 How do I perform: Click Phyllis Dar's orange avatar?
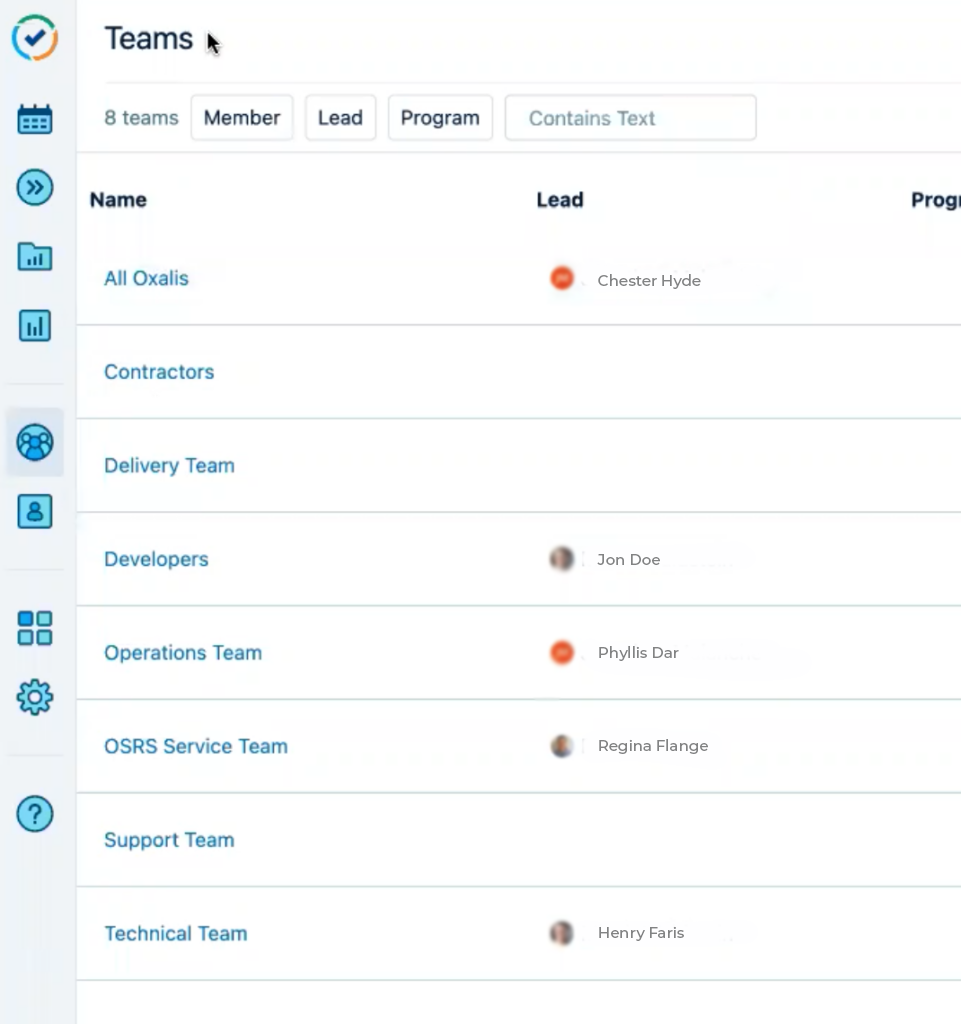coord(561,652)
